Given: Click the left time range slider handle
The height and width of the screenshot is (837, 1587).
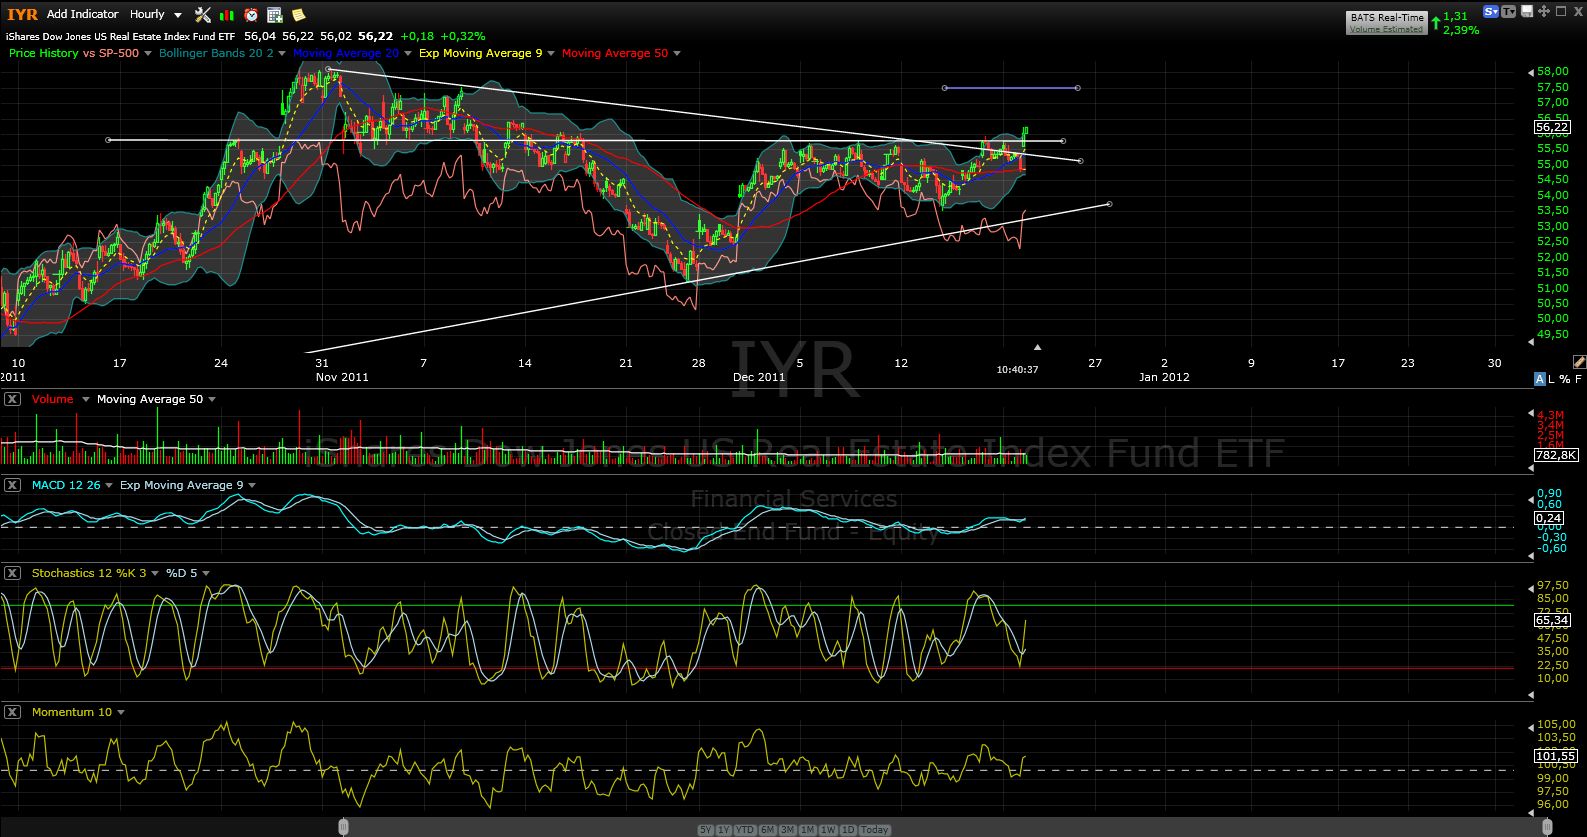Looking at the screenshot, I should tap(343, 826).
